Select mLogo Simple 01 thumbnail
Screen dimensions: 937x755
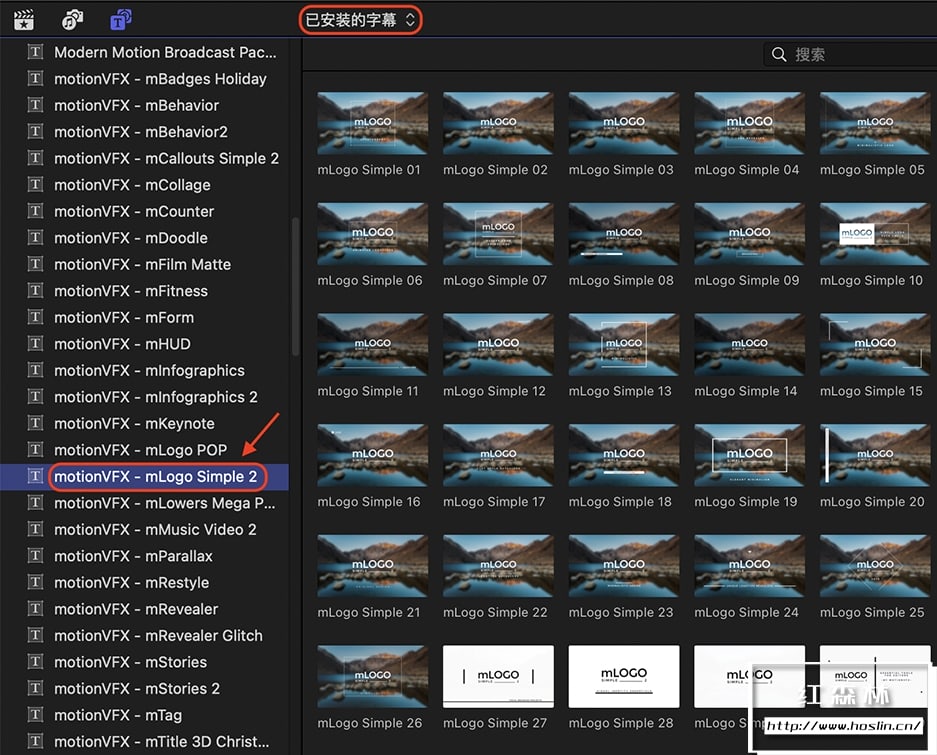point(372,123)
